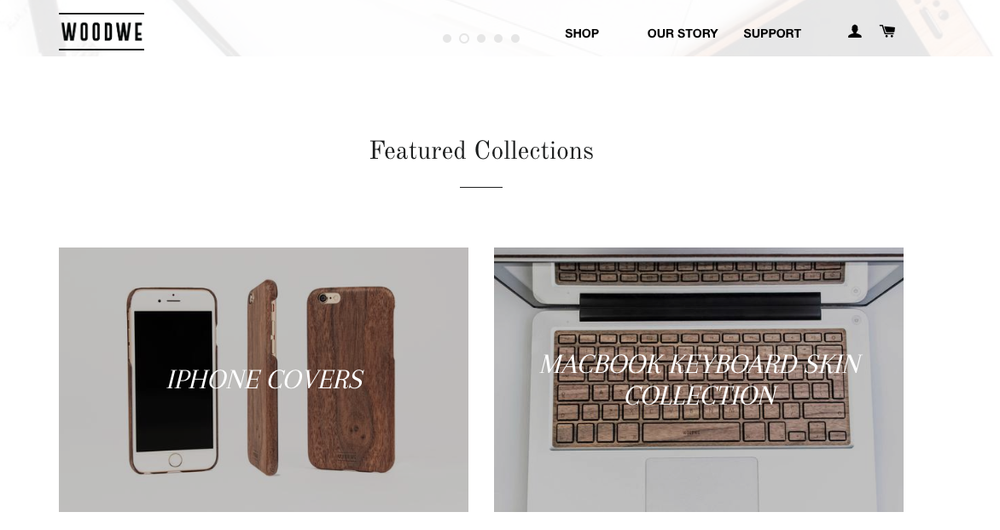Open the OUR STORY page
The image size is (1000, 530).
682,33
